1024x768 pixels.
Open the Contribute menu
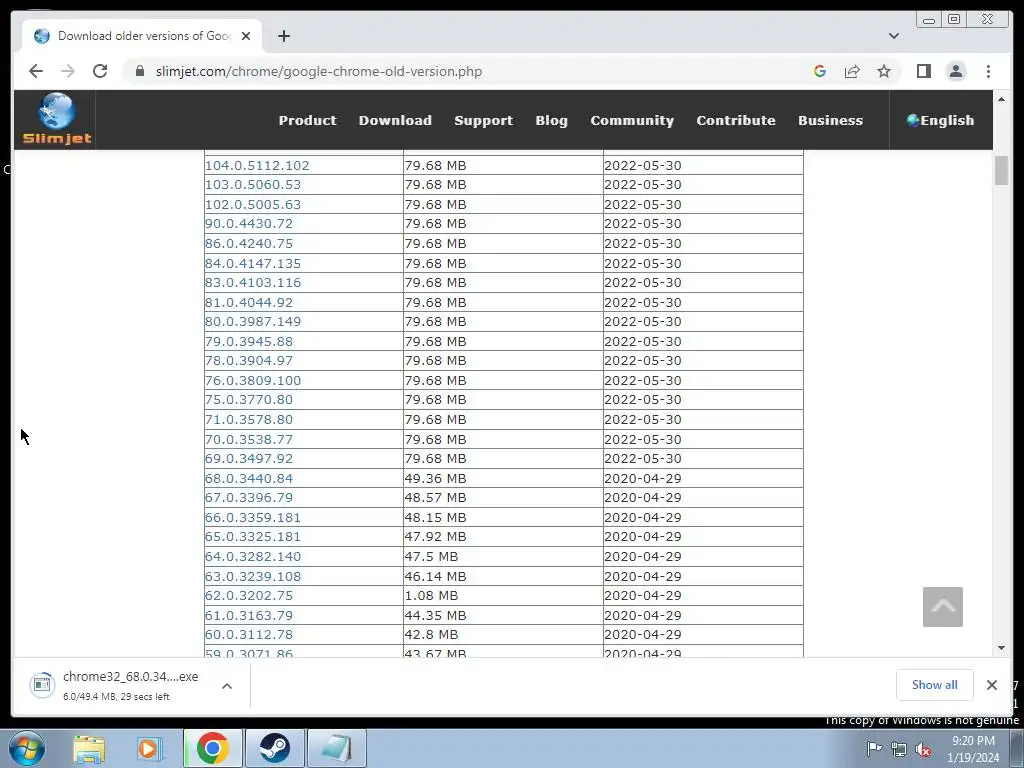[736, 120]
